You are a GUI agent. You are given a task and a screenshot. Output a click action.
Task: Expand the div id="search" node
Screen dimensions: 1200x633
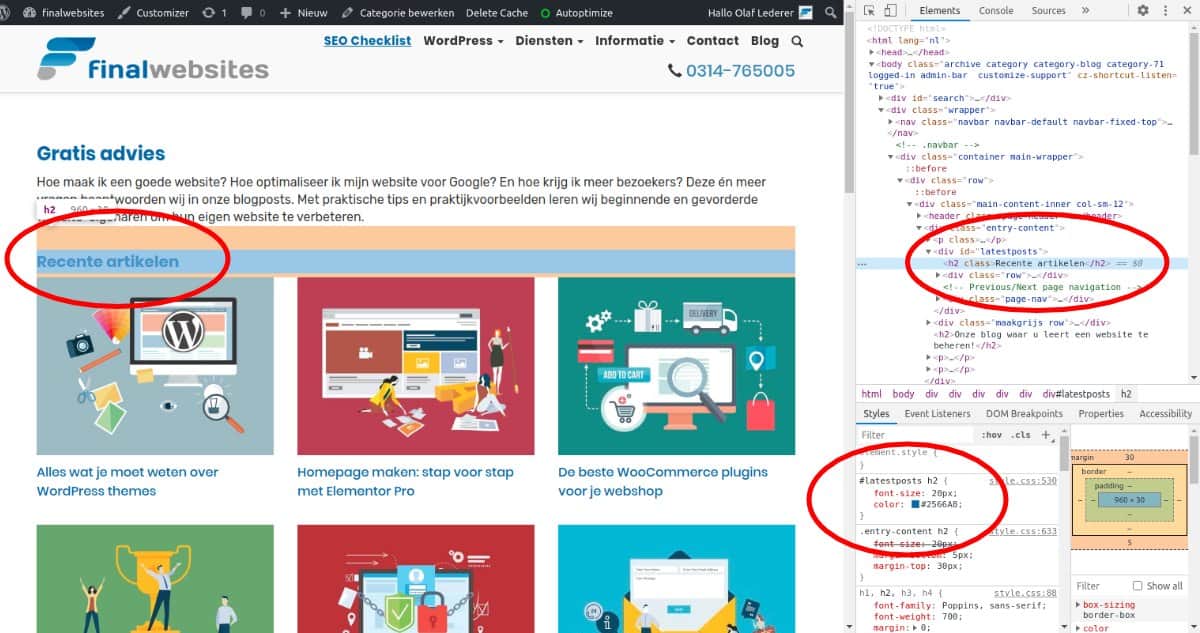click(881, 98)
